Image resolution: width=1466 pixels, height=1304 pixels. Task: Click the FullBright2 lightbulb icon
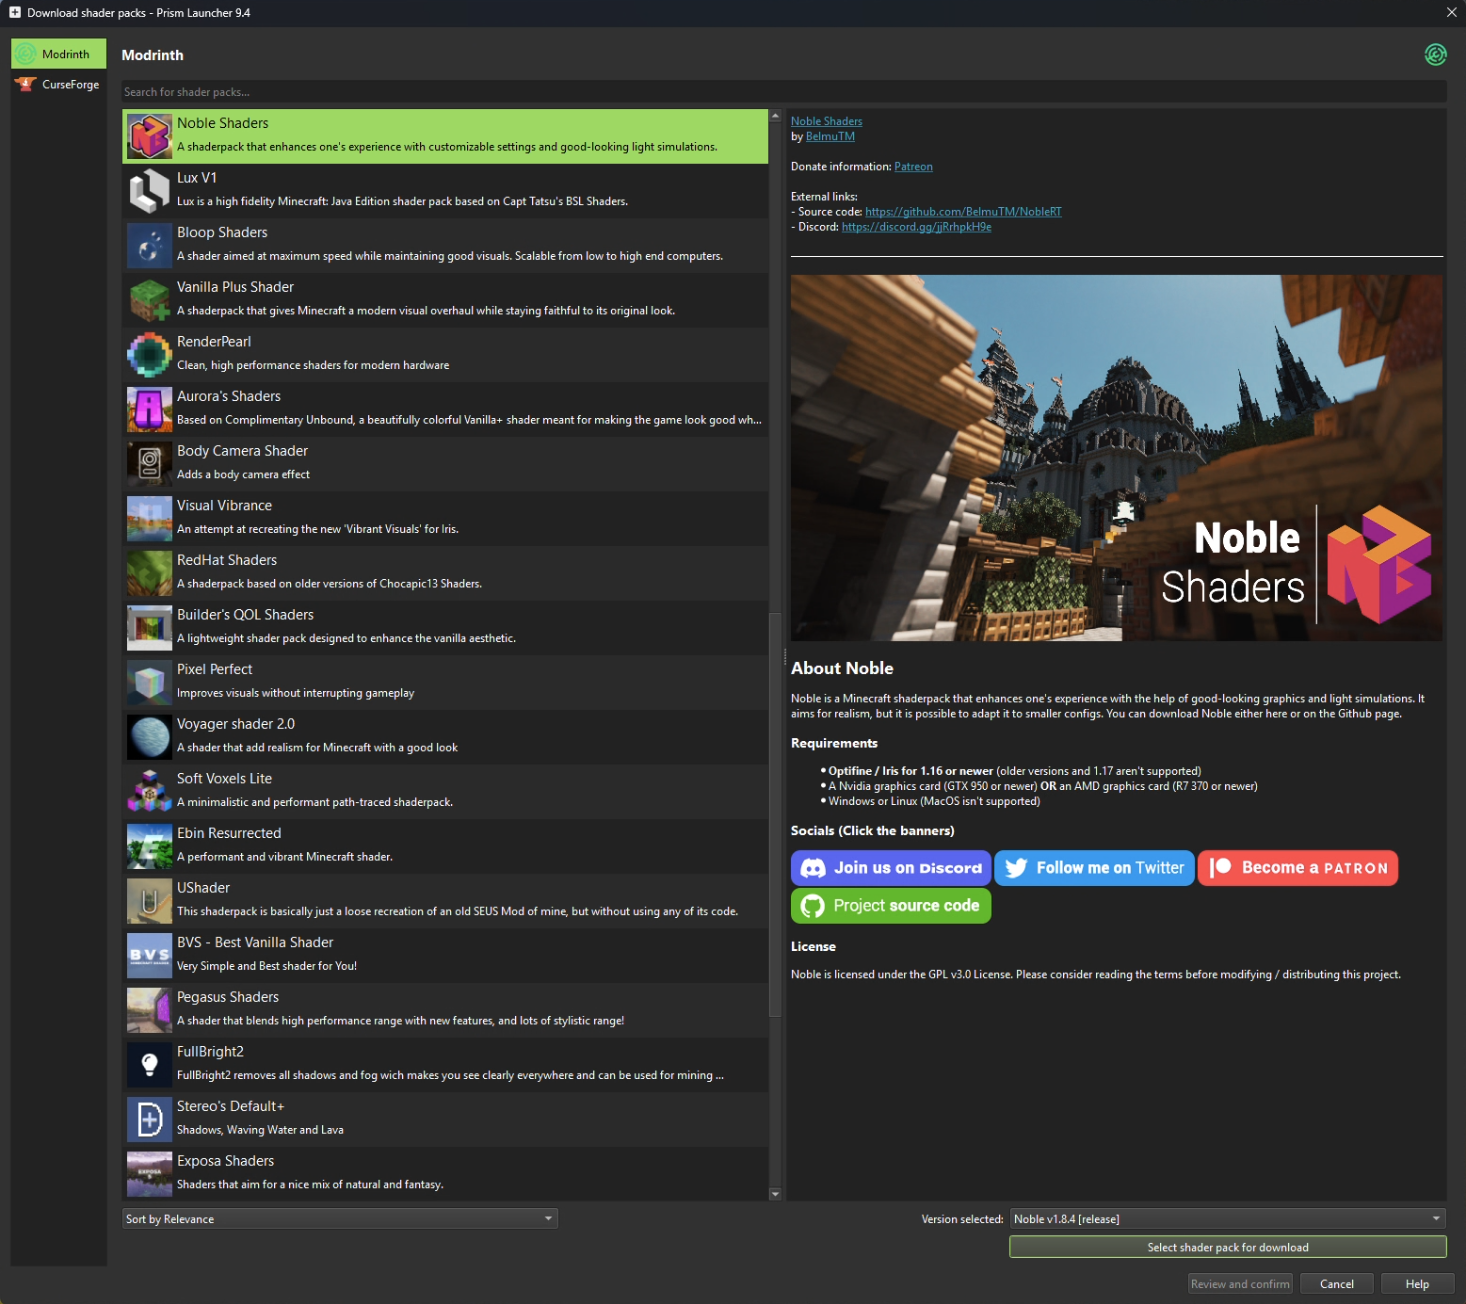(149, 1064)
